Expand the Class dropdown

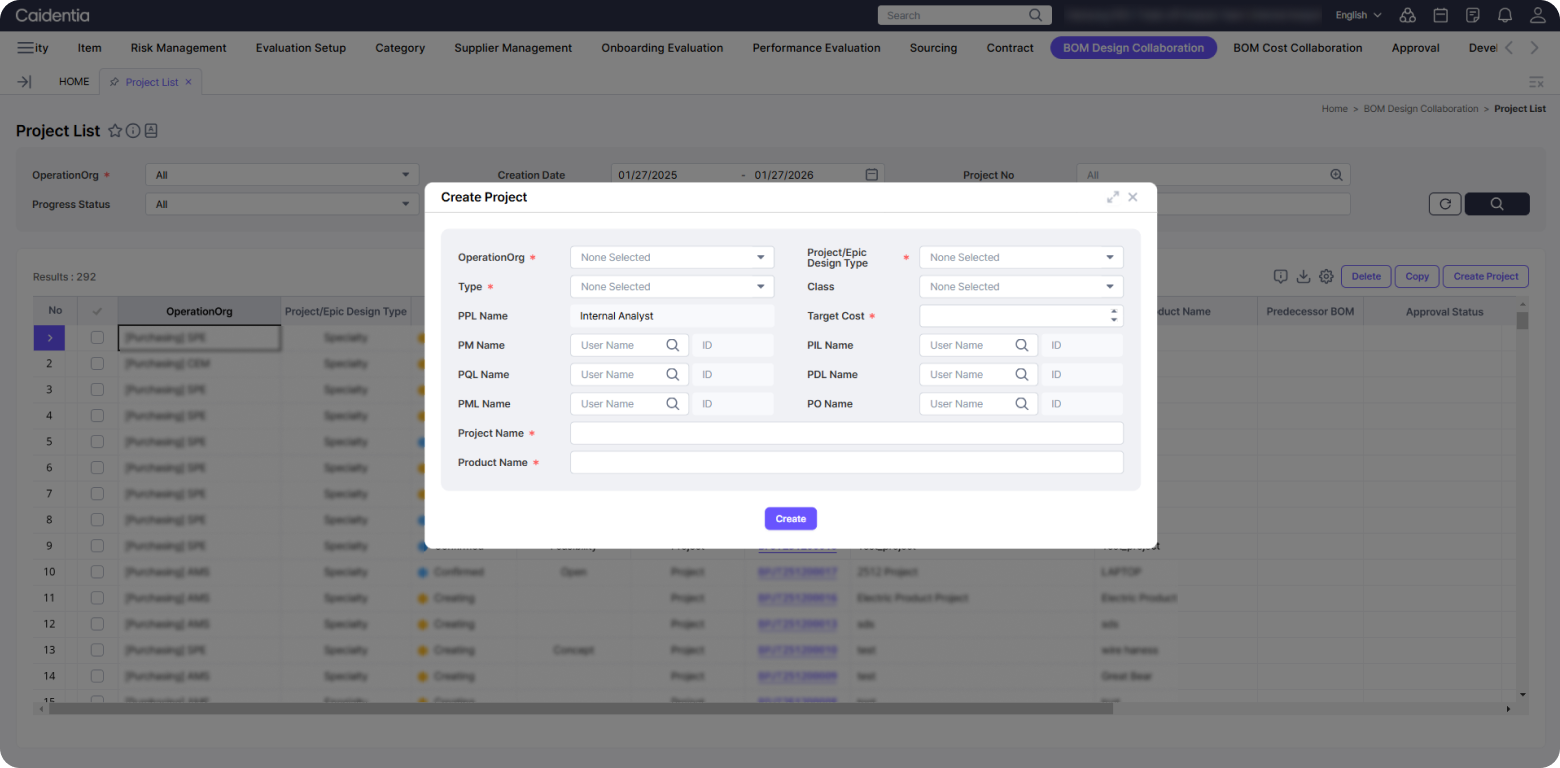tap(1020, 287)
